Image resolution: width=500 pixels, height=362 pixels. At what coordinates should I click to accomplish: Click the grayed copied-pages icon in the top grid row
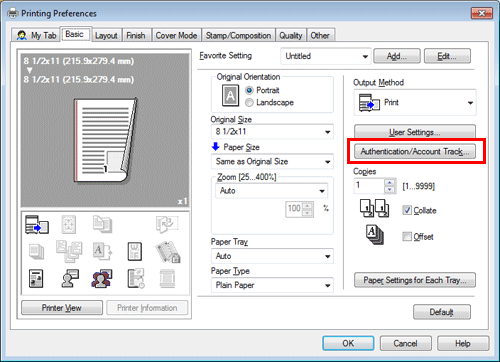point(102,224)
